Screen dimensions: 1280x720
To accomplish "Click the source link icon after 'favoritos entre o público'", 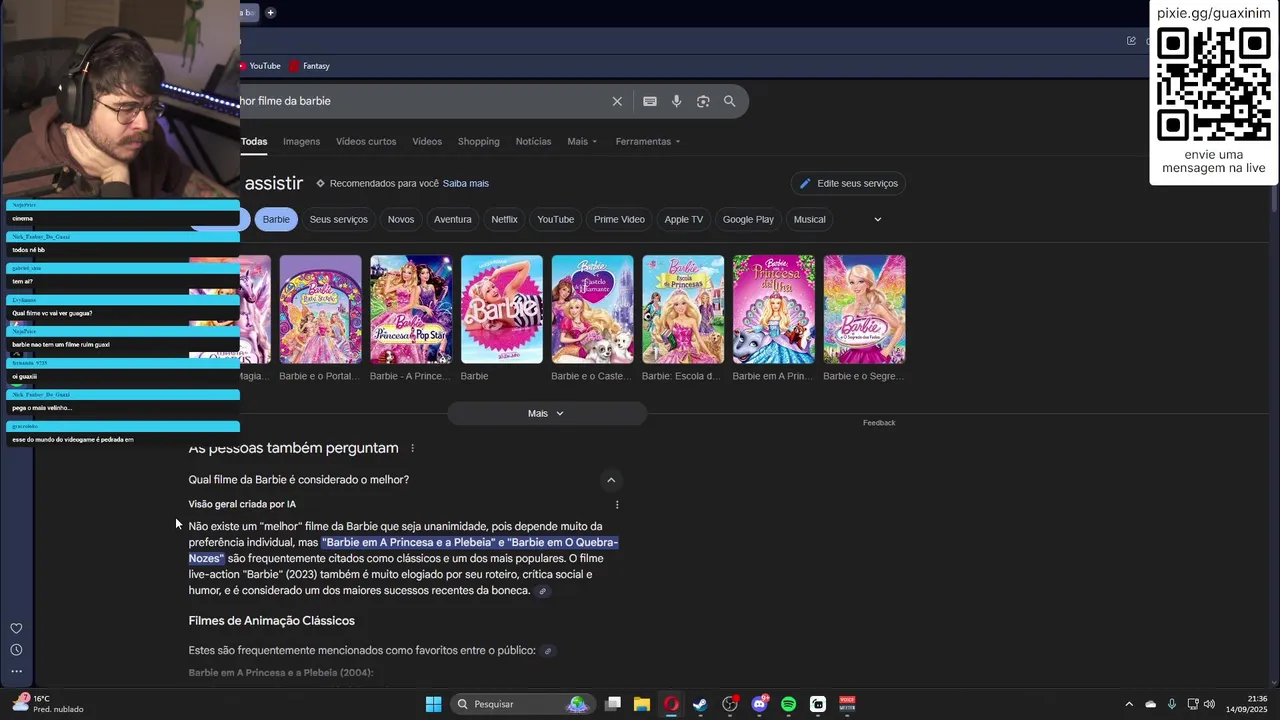I will tap(548, 651).
